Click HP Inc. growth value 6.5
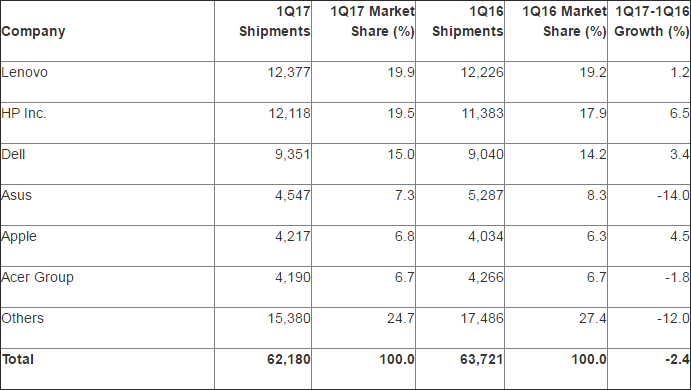The width and height of the screenshot is (691, 390). [x=680, y=113]
